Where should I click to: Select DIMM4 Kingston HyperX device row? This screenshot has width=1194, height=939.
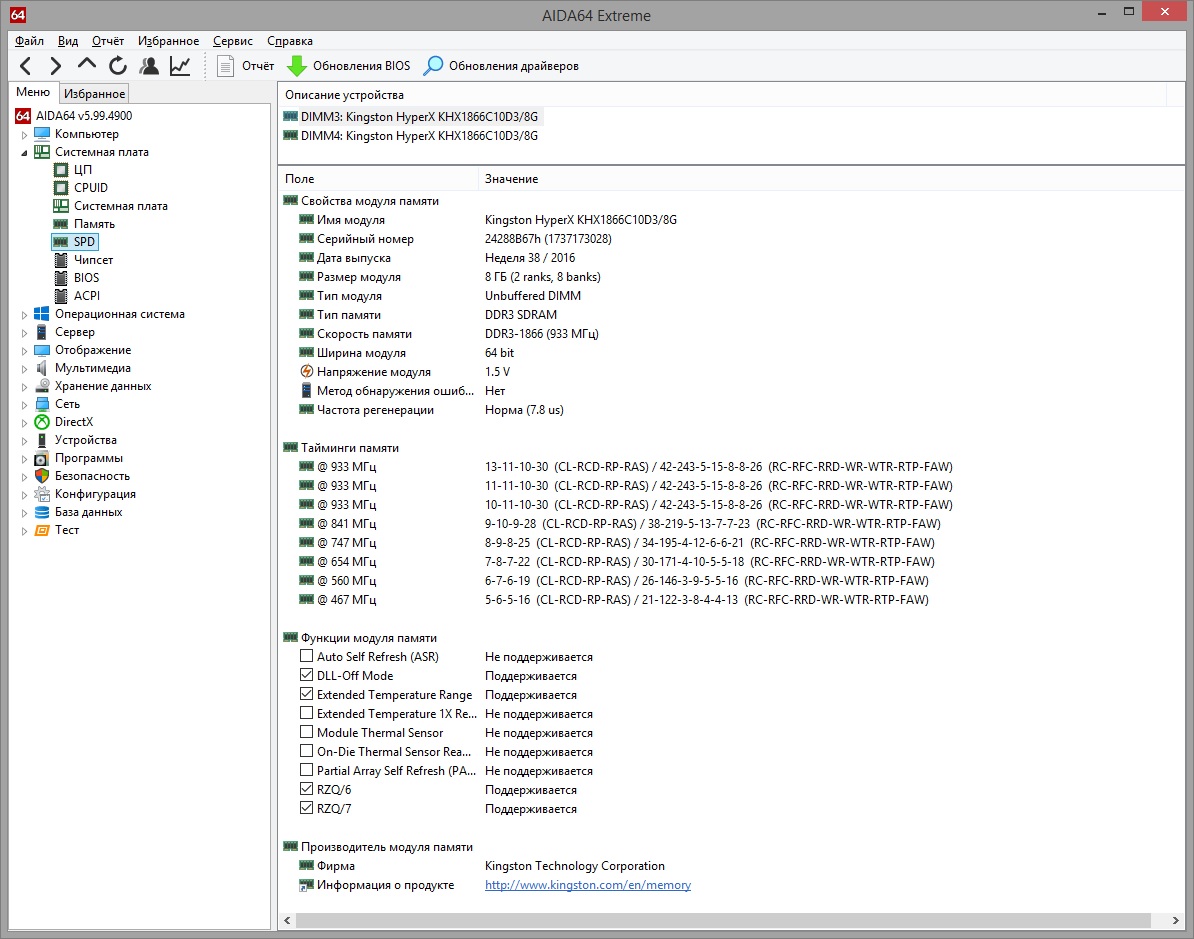click(411, 136)
